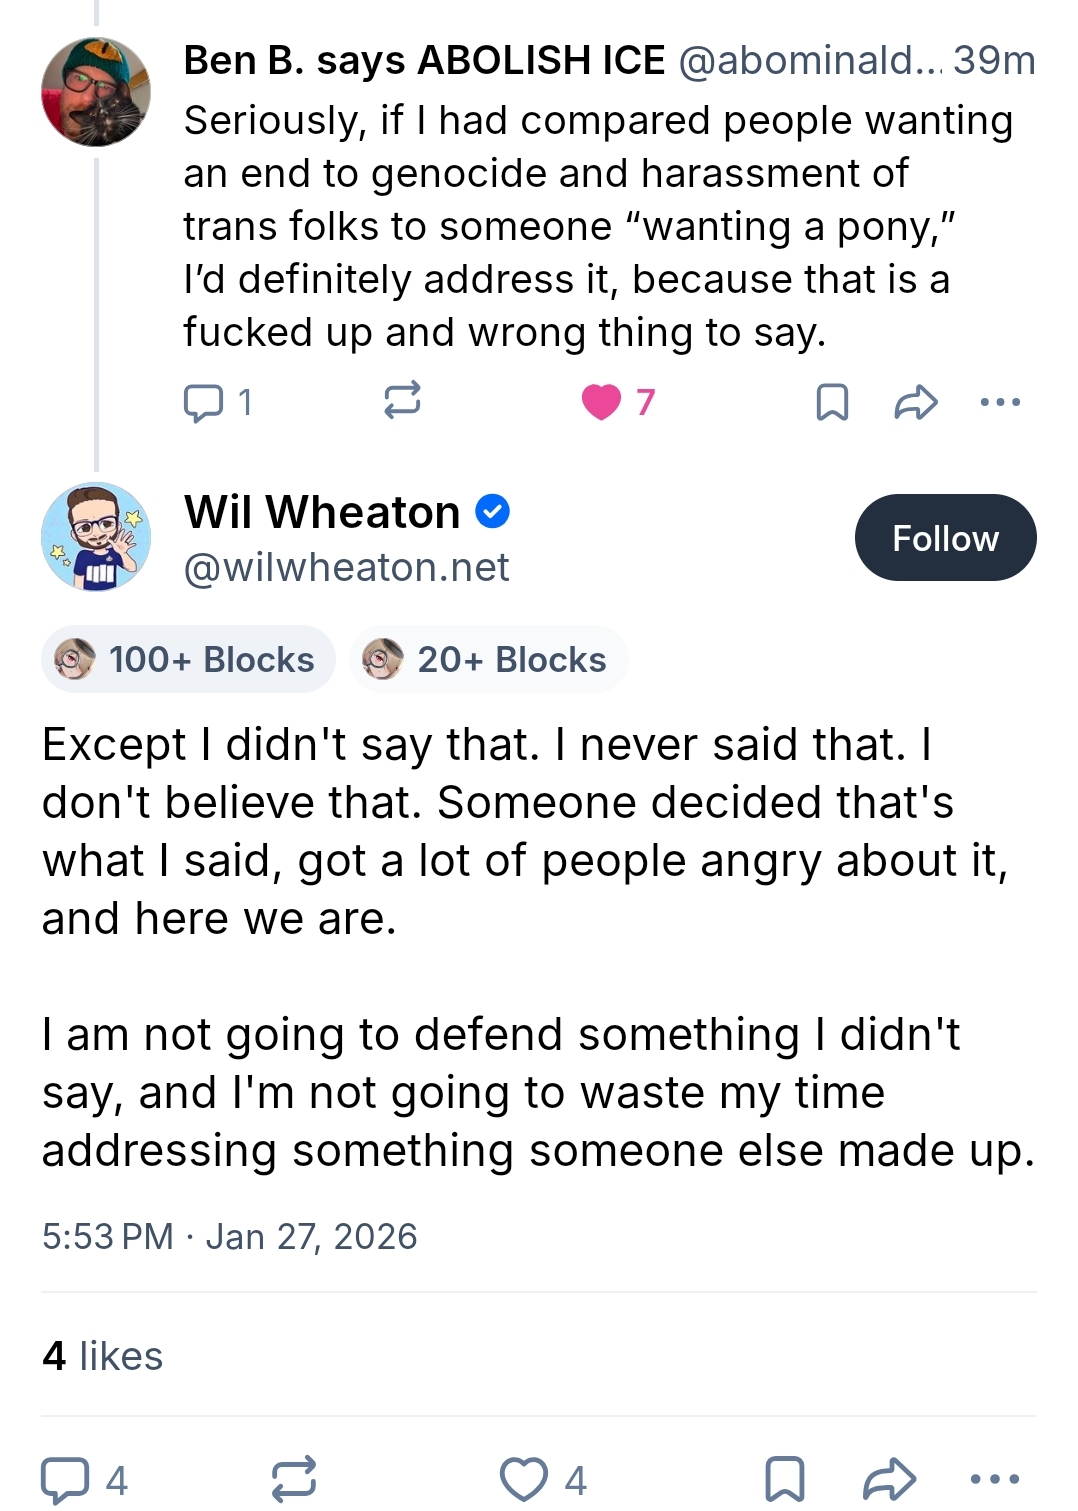The width and height of the screenshot is (1078, 1511).
Task: Repost Ben B.'s post
Action: point(402,401)
